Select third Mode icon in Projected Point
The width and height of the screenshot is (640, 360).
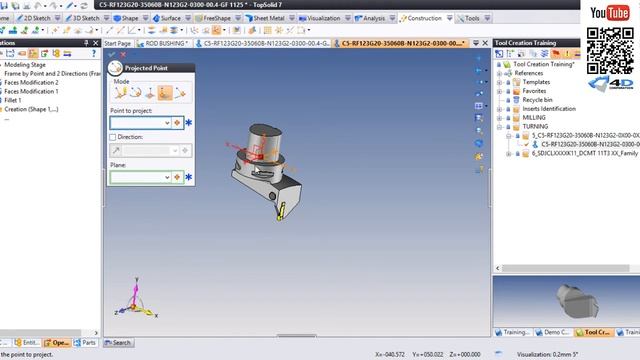tap(150, 93)
